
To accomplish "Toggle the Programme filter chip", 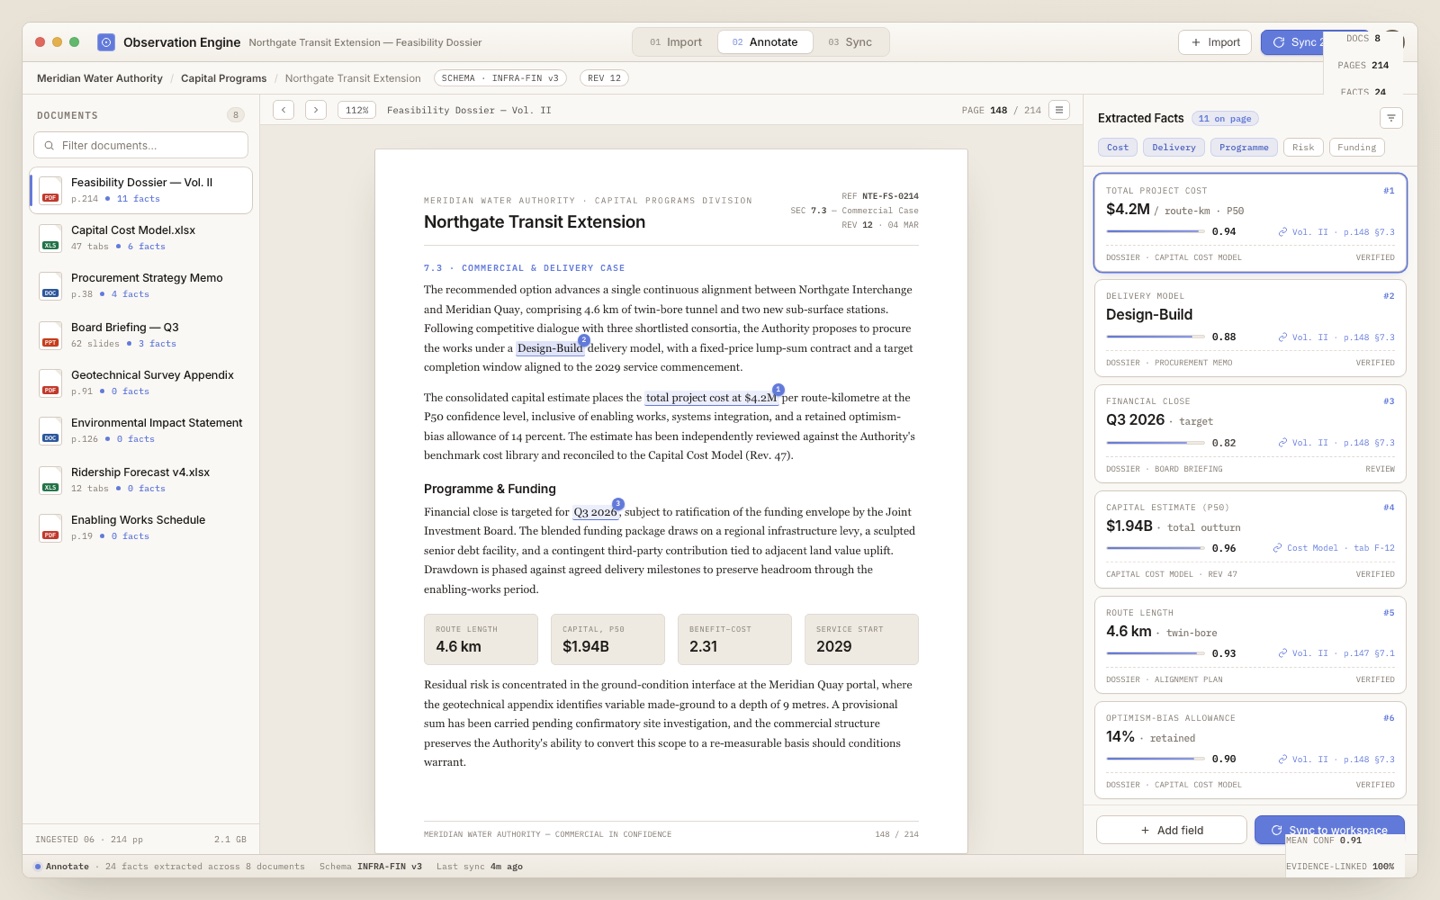I will tap(1244, 148).
